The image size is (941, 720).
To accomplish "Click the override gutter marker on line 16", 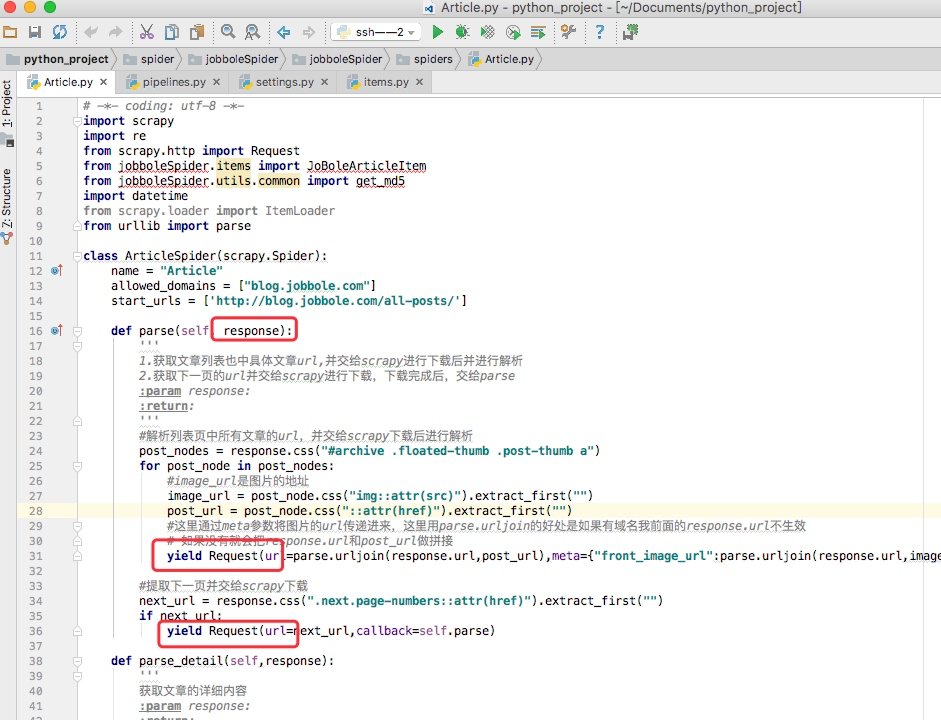I will [x=56, y=330].
